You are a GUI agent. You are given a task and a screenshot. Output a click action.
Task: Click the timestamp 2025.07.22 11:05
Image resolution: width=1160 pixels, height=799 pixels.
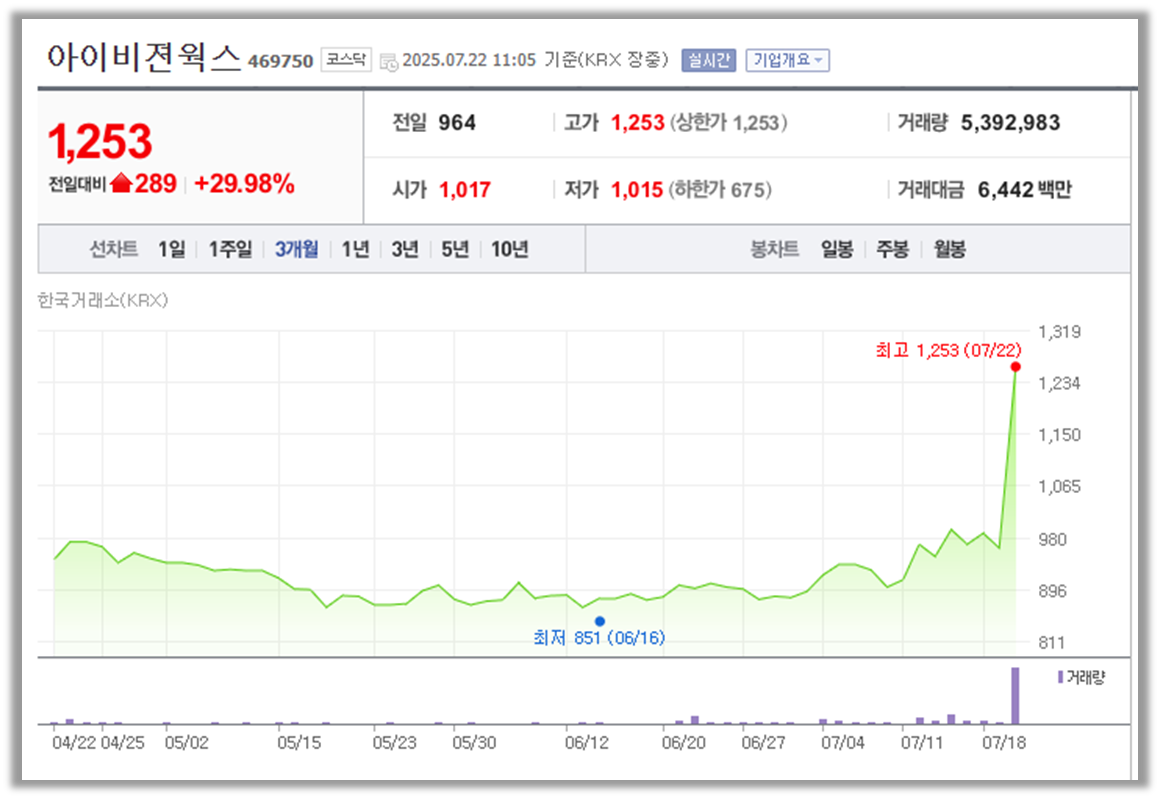pos(469,60)
